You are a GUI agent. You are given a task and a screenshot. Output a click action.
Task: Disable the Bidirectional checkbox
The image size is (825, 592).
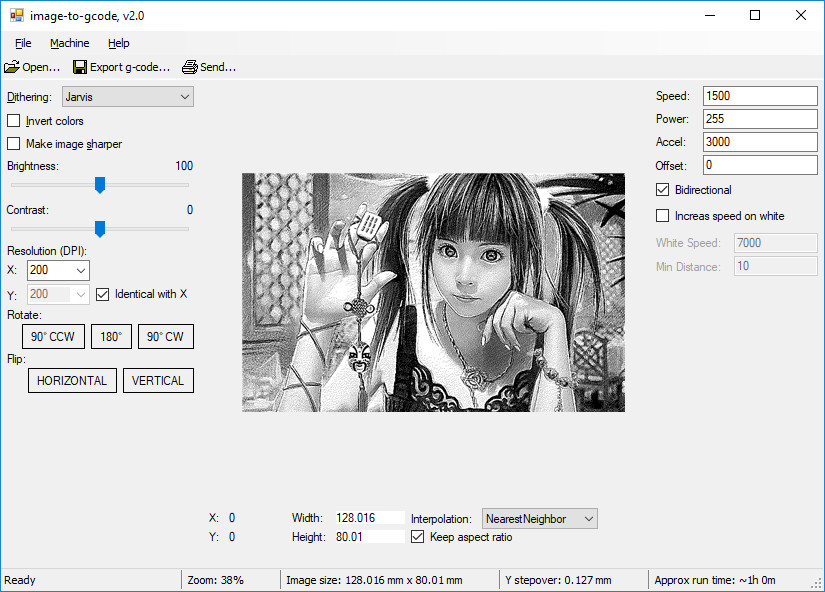click(x=662, y=190)
